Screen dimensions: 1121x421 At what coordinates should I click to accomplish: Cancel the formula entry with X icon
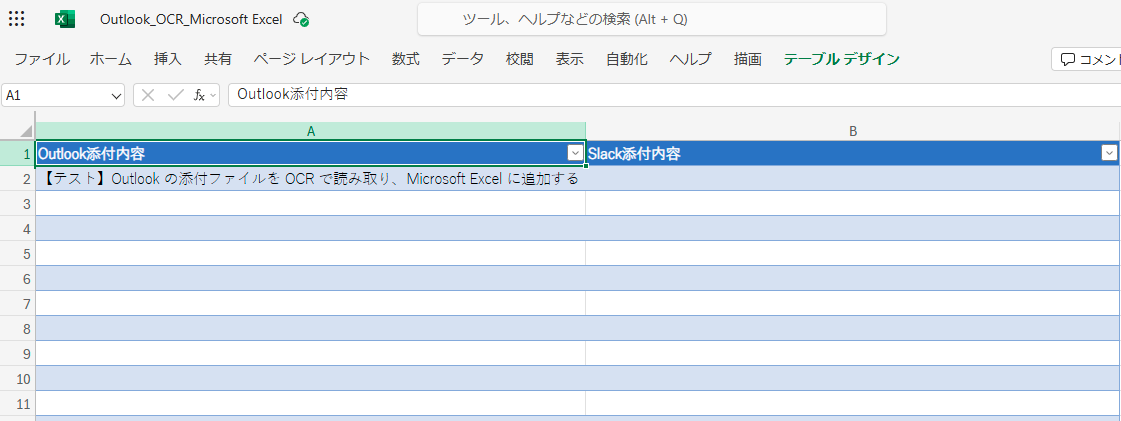[x=148, y=95]
